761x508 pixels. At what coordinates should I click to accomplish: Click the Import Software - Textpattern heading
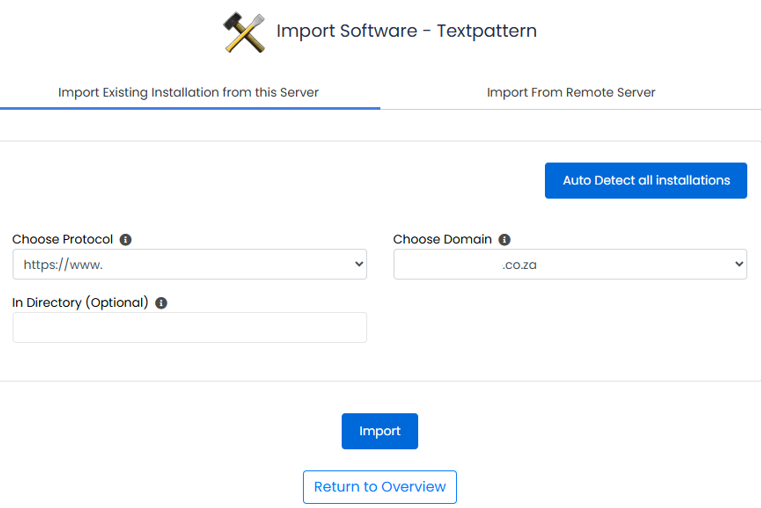tap(406, 31)
